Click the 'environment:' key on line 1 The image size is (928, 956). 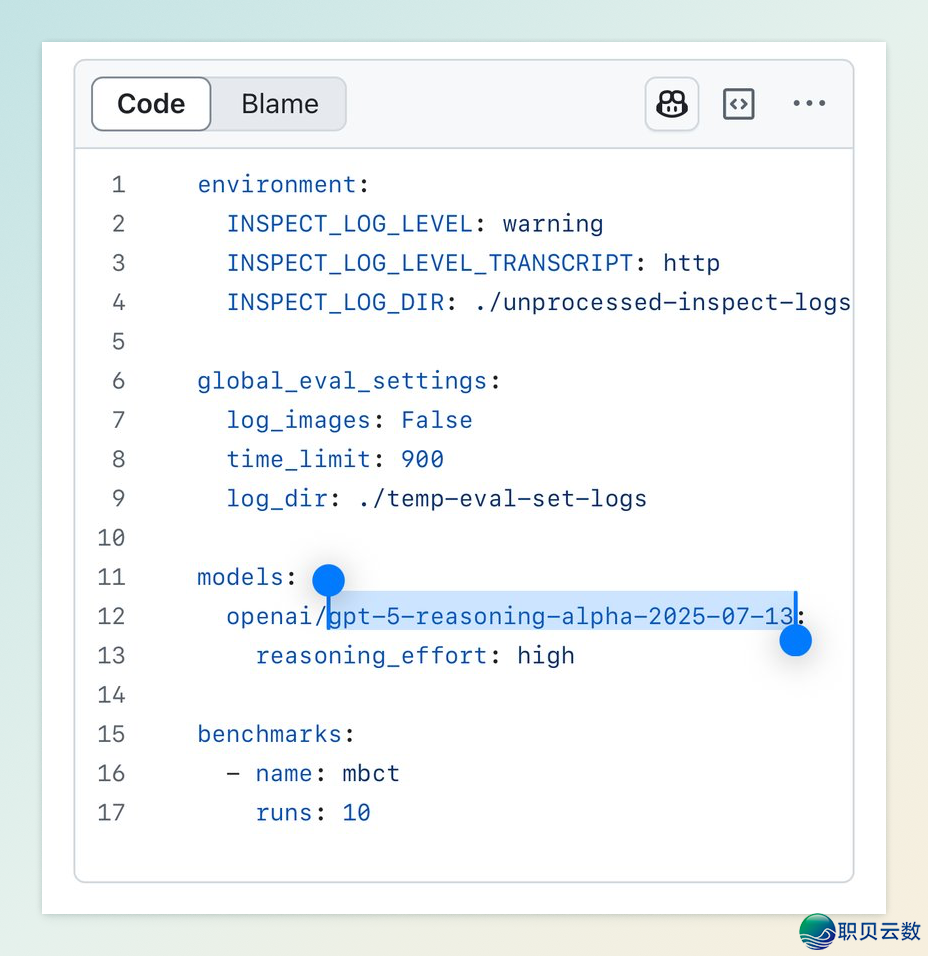pos(284,184)
